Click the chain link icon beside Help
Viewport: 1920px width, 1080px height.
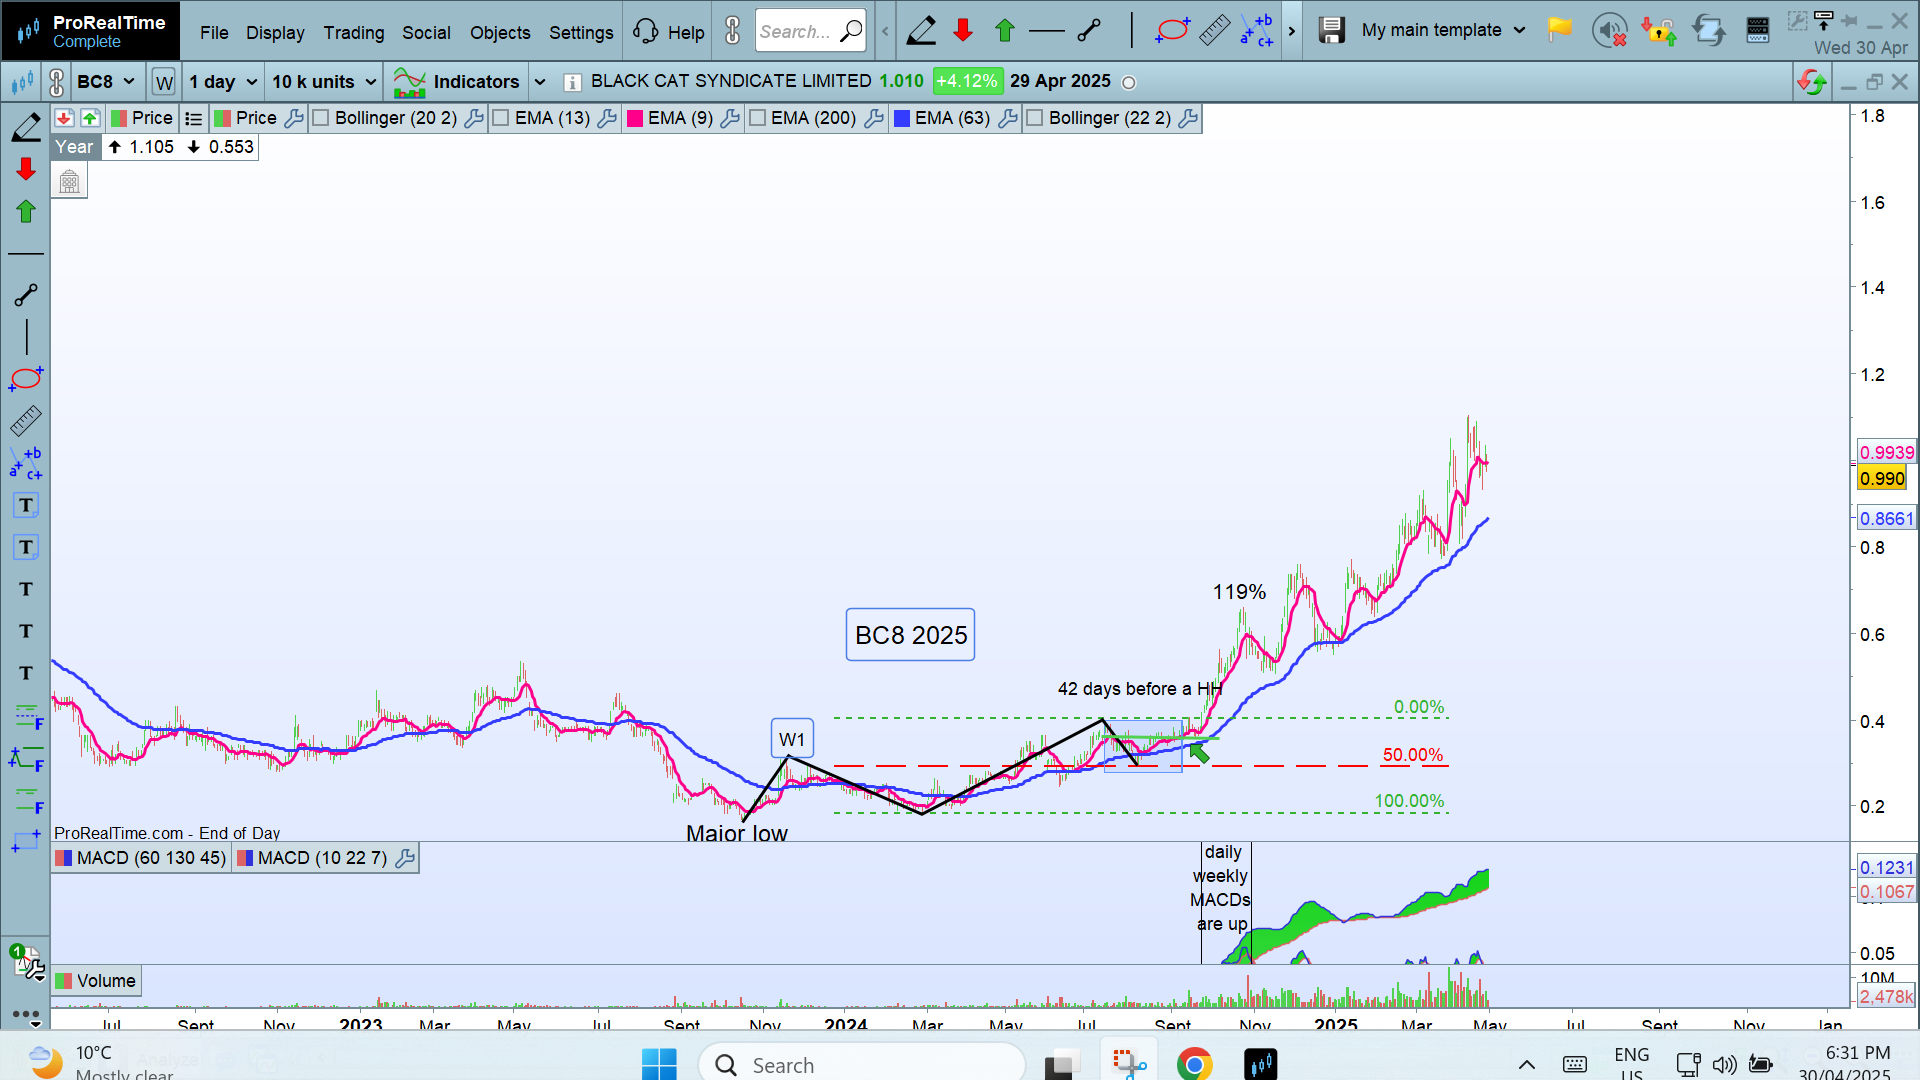tap(733, 31)
